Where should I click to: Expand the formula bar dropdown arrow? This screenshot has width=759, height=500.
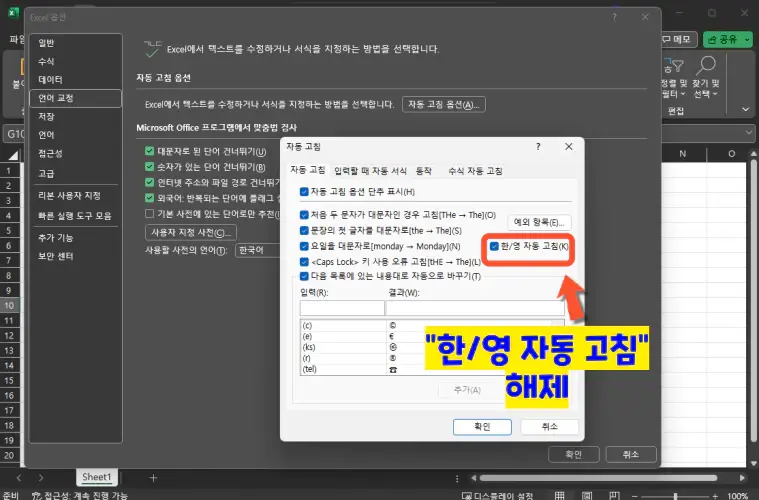(749, 132)
